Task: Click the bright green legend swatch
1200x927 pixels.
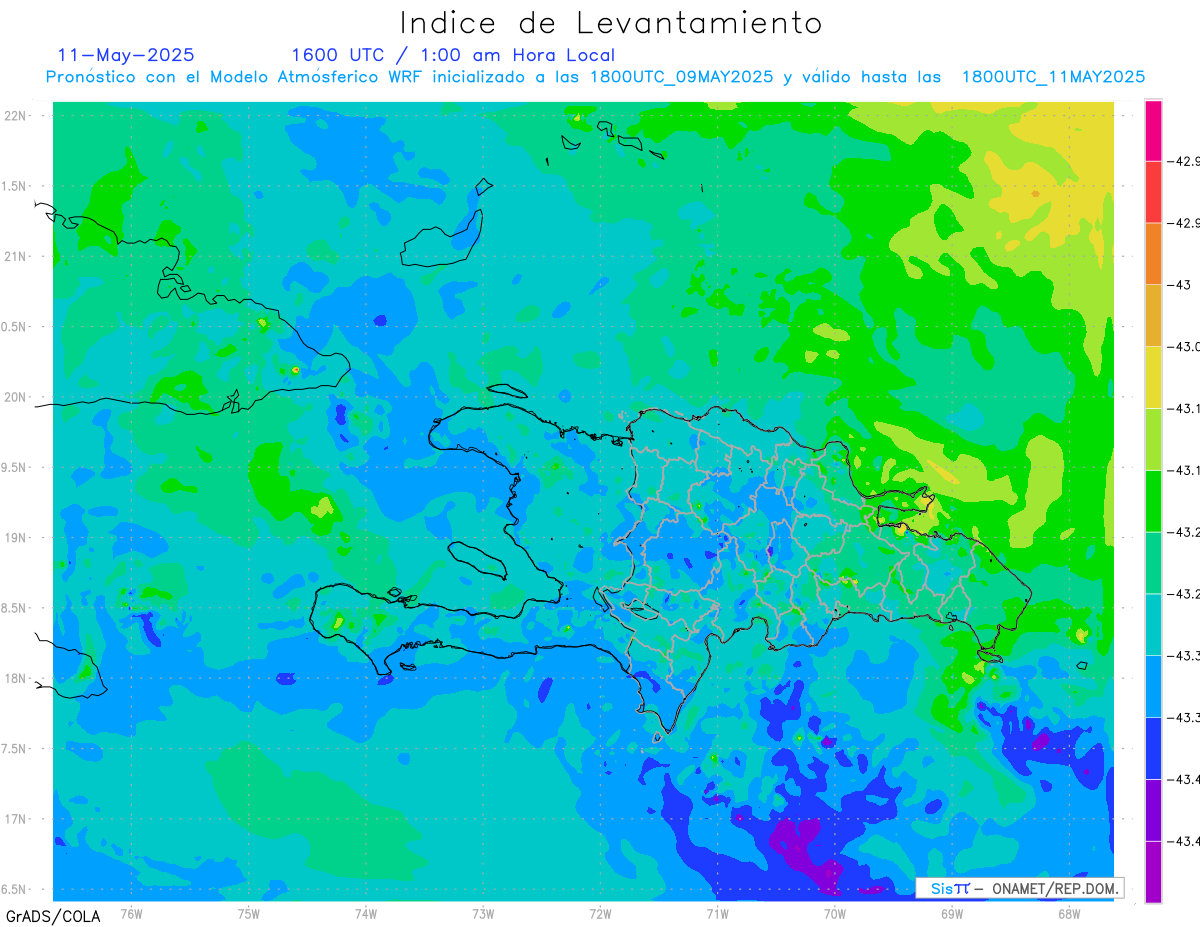Action: pos(1153,501)
